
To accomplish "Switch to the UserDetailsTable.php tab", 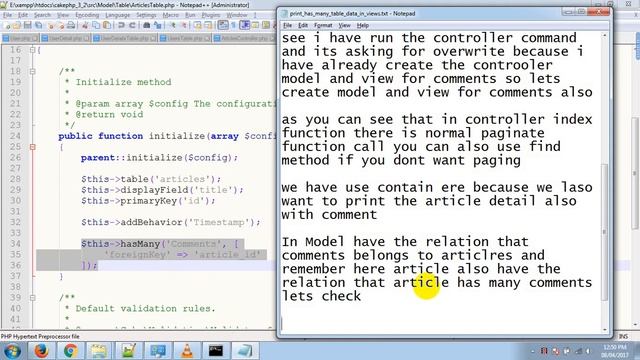I will tap(124, 38).
